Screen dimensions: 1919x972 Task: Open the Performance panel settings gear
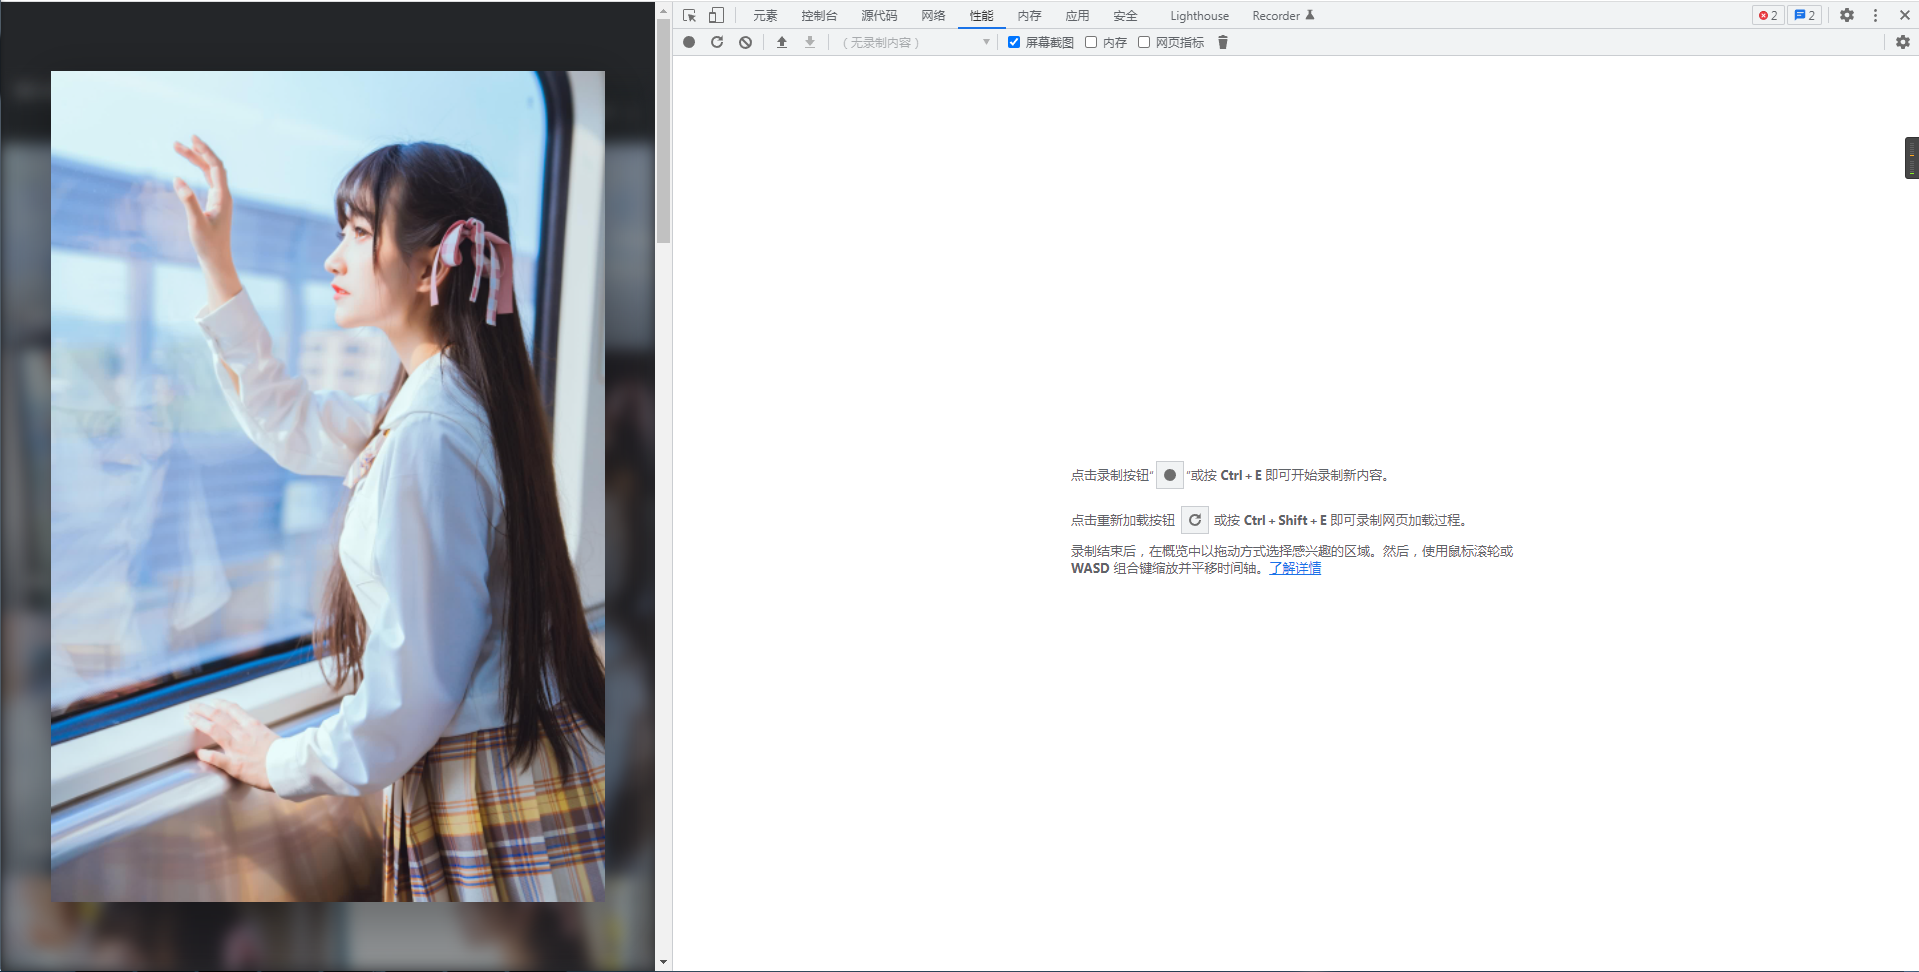(x=1903, y=42)
